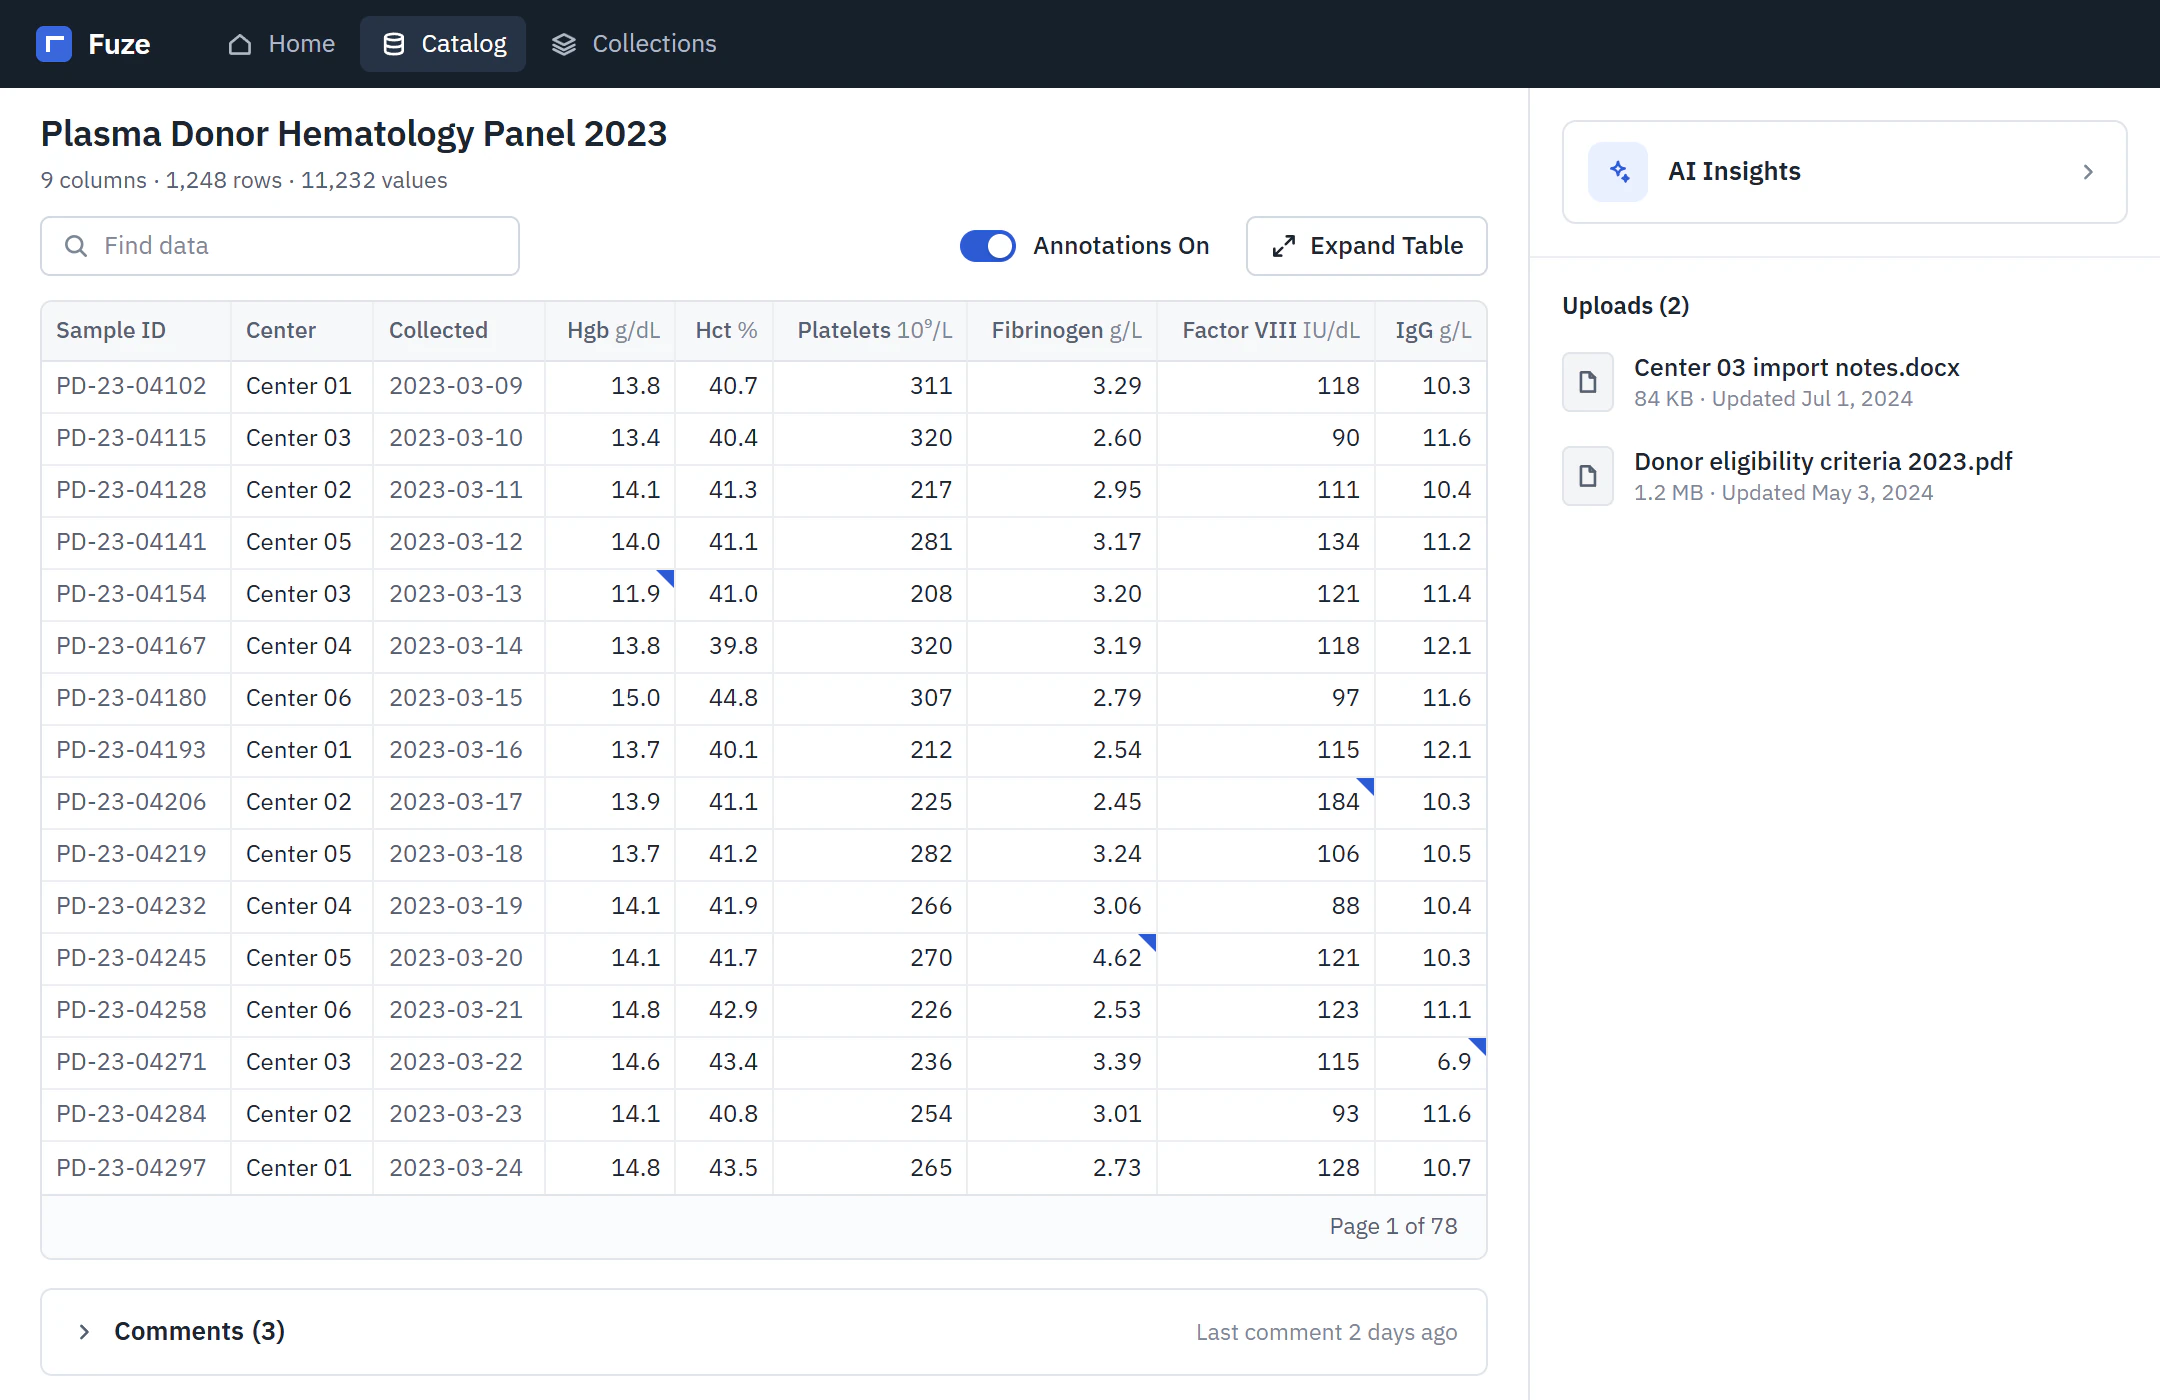Click the Center column header
Screen dimensions: 2160x1400
pos(302,331)
